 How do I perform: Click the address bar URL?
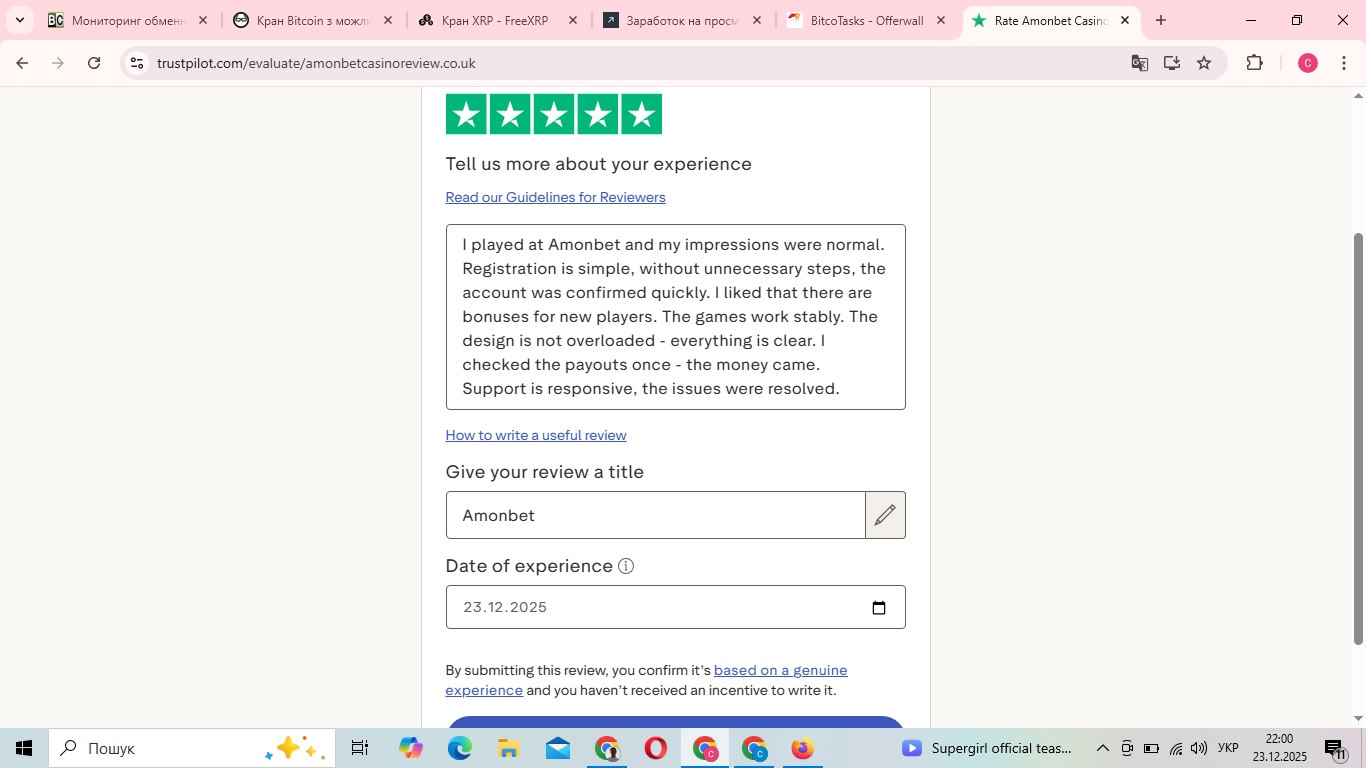coord(316,63)
